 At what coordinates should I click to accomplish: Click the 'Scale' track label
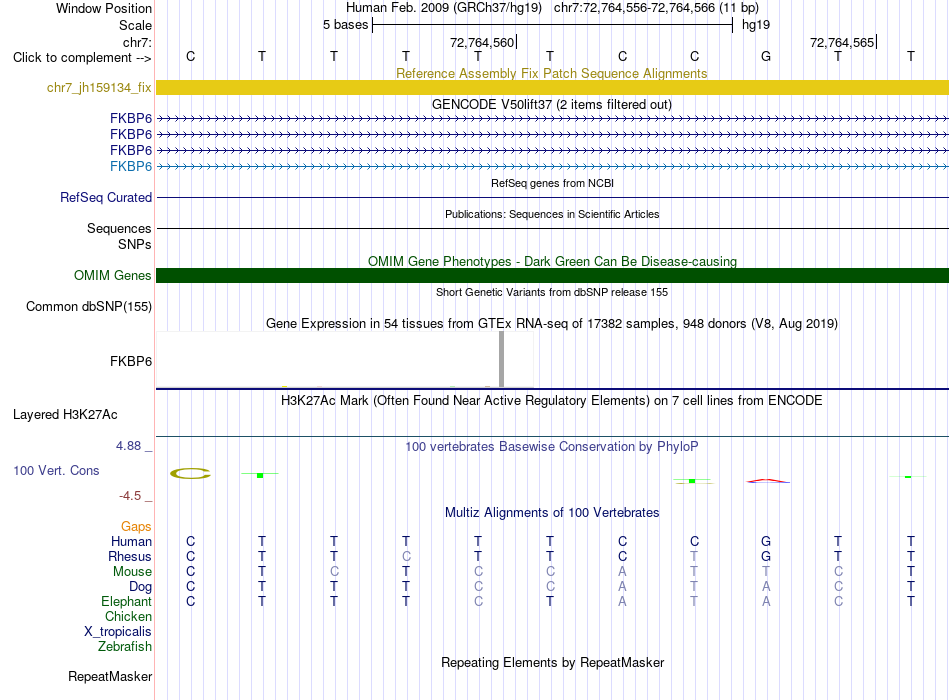135,25
